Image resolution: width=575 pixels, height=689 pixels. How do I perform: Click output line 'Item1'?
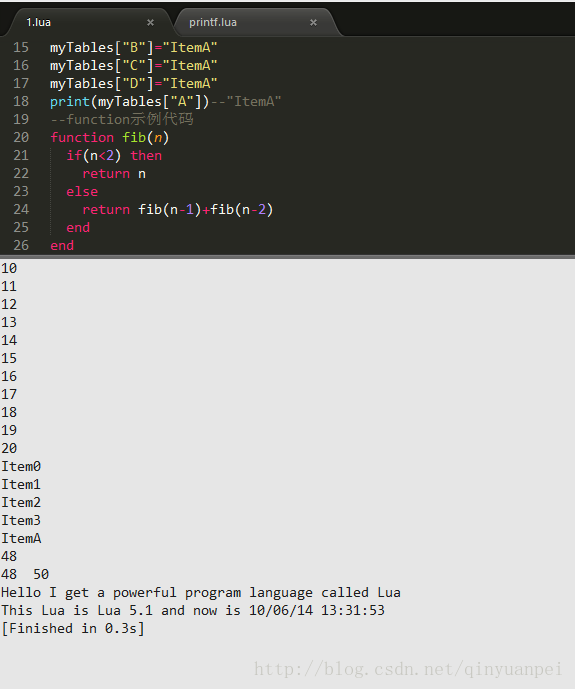(21, 485)
